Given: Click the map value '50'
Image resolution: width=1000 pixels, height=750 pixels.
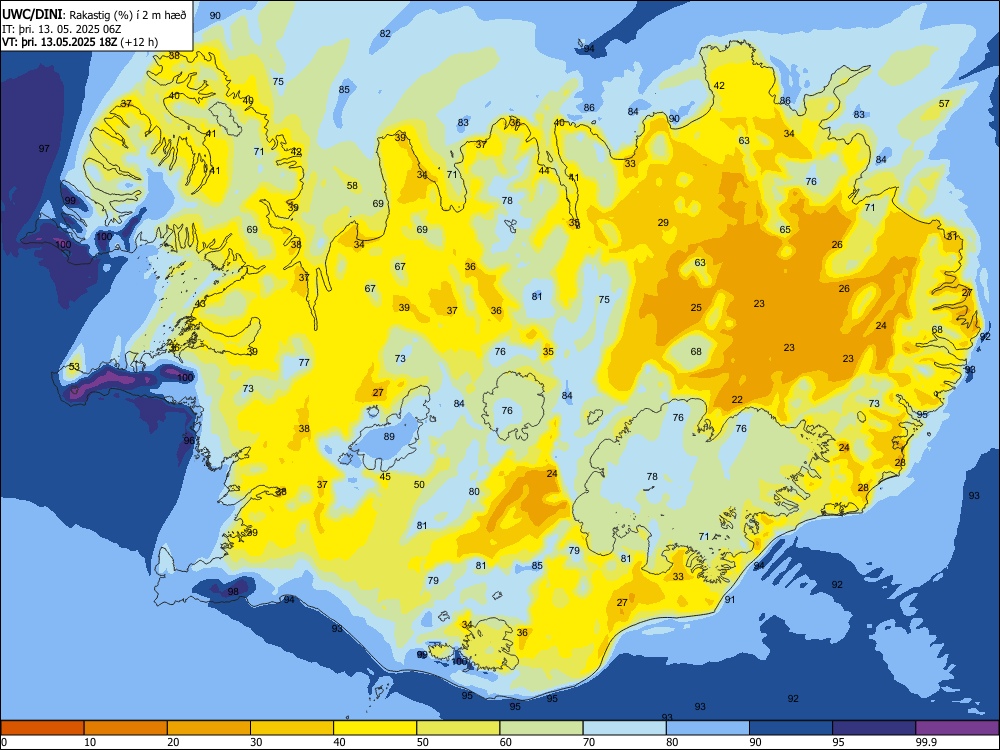Looking at the screenshot, I should click(419, 485).
